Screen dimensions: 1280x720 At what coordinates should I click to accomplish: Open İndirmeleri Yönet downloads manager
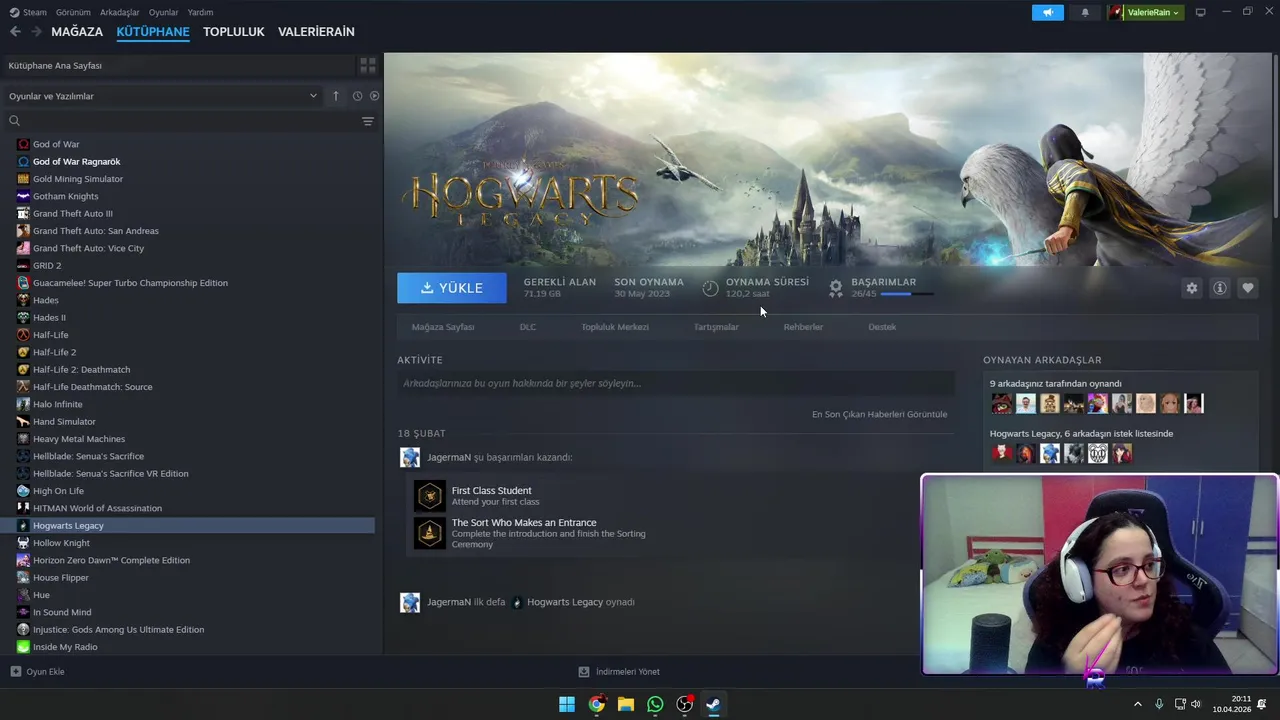click(x=619, y=672)
